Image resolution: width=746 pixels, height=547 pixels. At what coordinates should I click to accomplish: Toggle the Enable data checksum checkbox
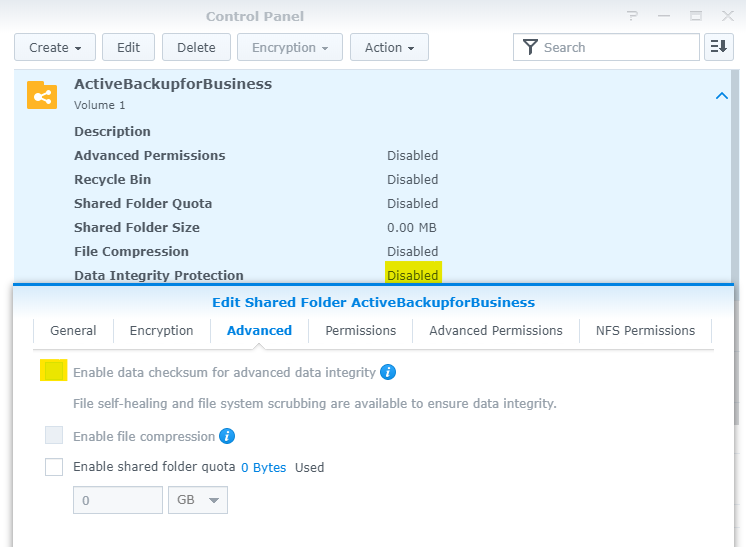(54, 371)
